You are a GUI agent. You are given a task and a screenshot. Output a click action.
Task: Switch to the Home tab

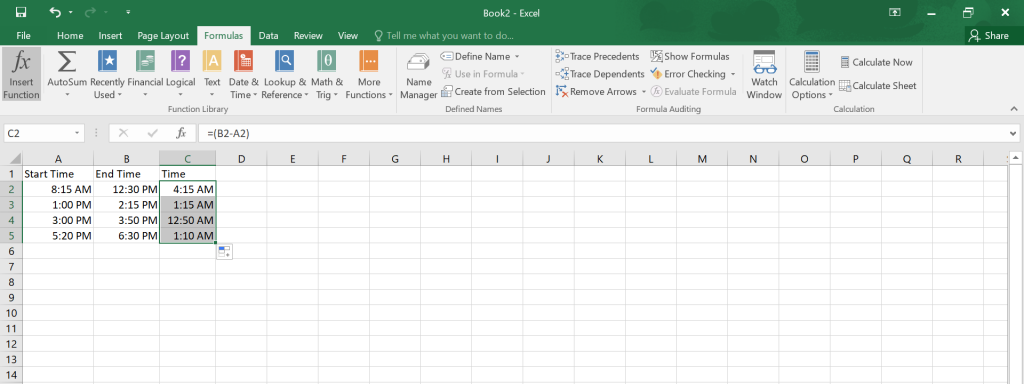pos(70,36)
